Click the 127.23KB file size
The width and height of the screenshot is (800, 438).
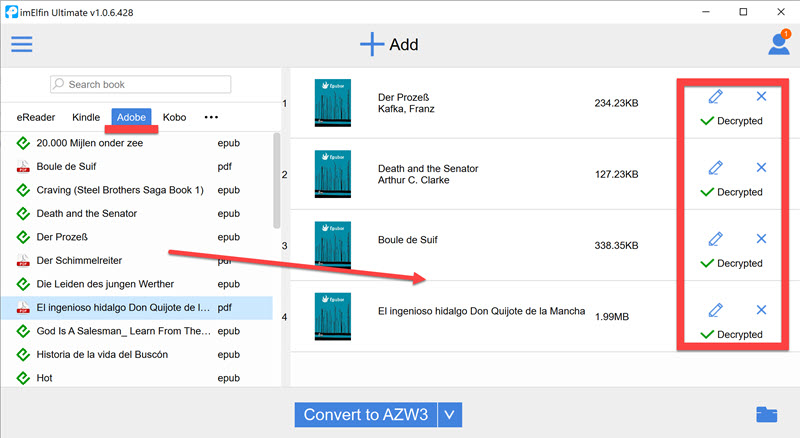tap(616, 174)
